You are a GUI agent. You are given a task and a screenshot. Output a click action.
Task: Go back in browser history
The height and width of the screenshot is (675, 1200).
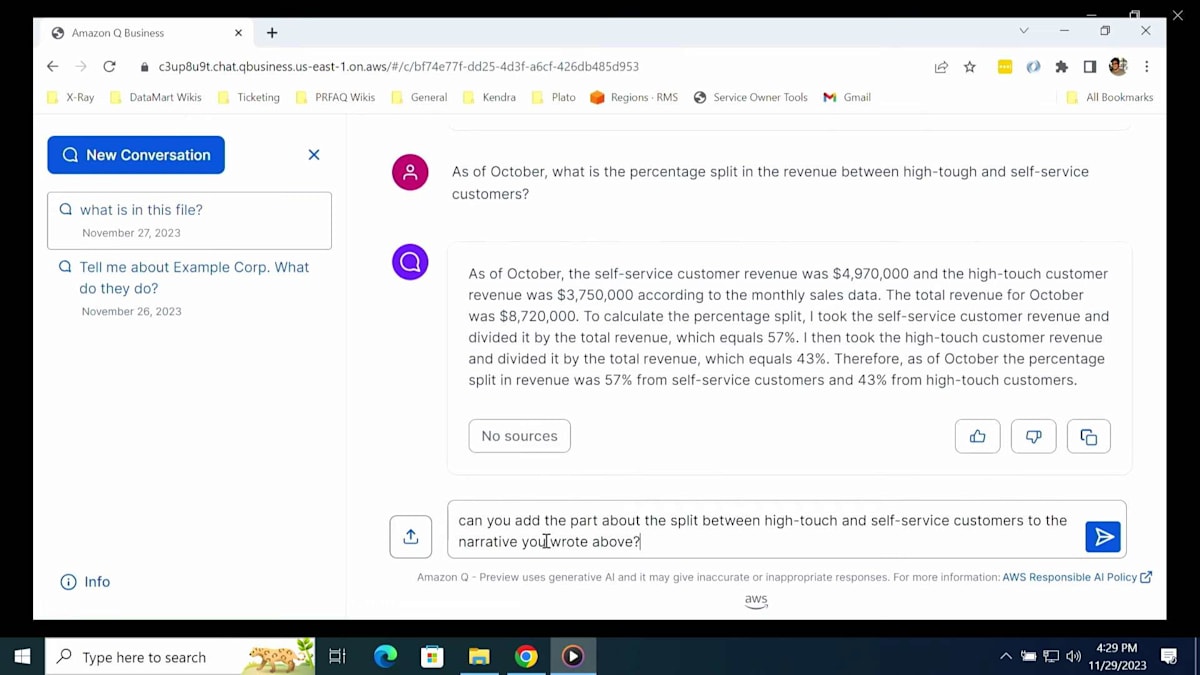point(52,67)
